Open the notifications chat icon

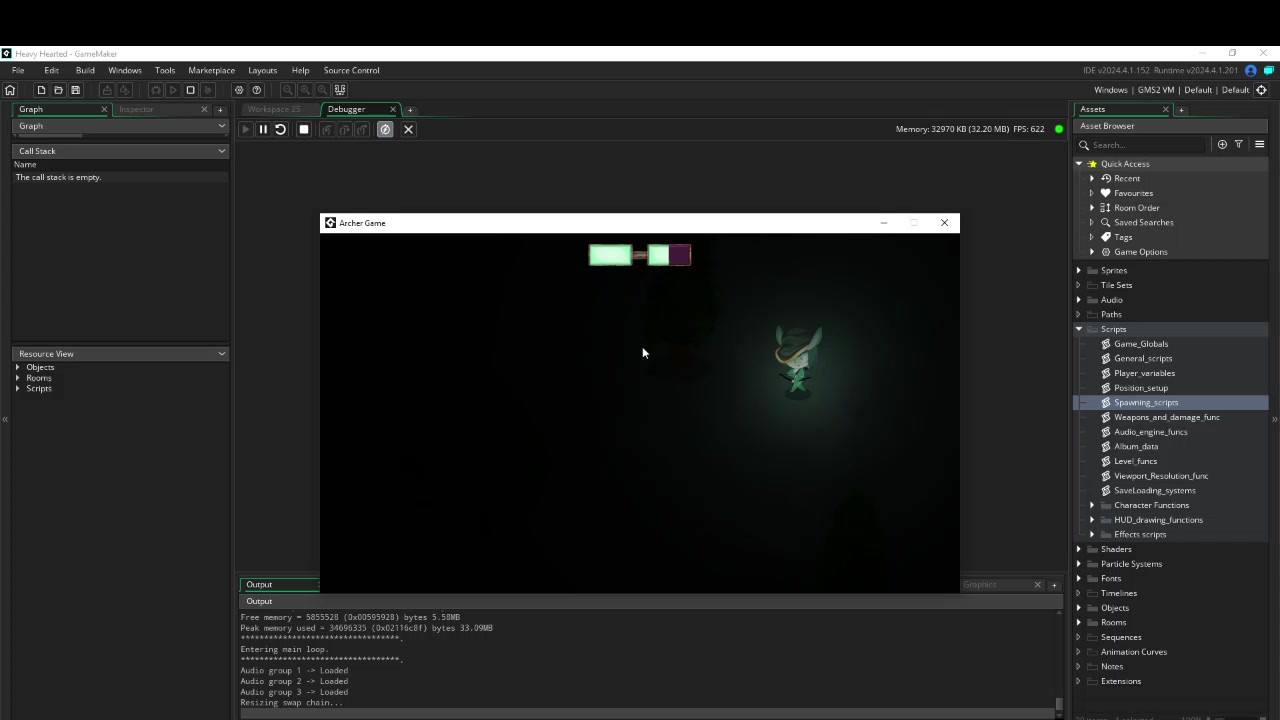1268,70
